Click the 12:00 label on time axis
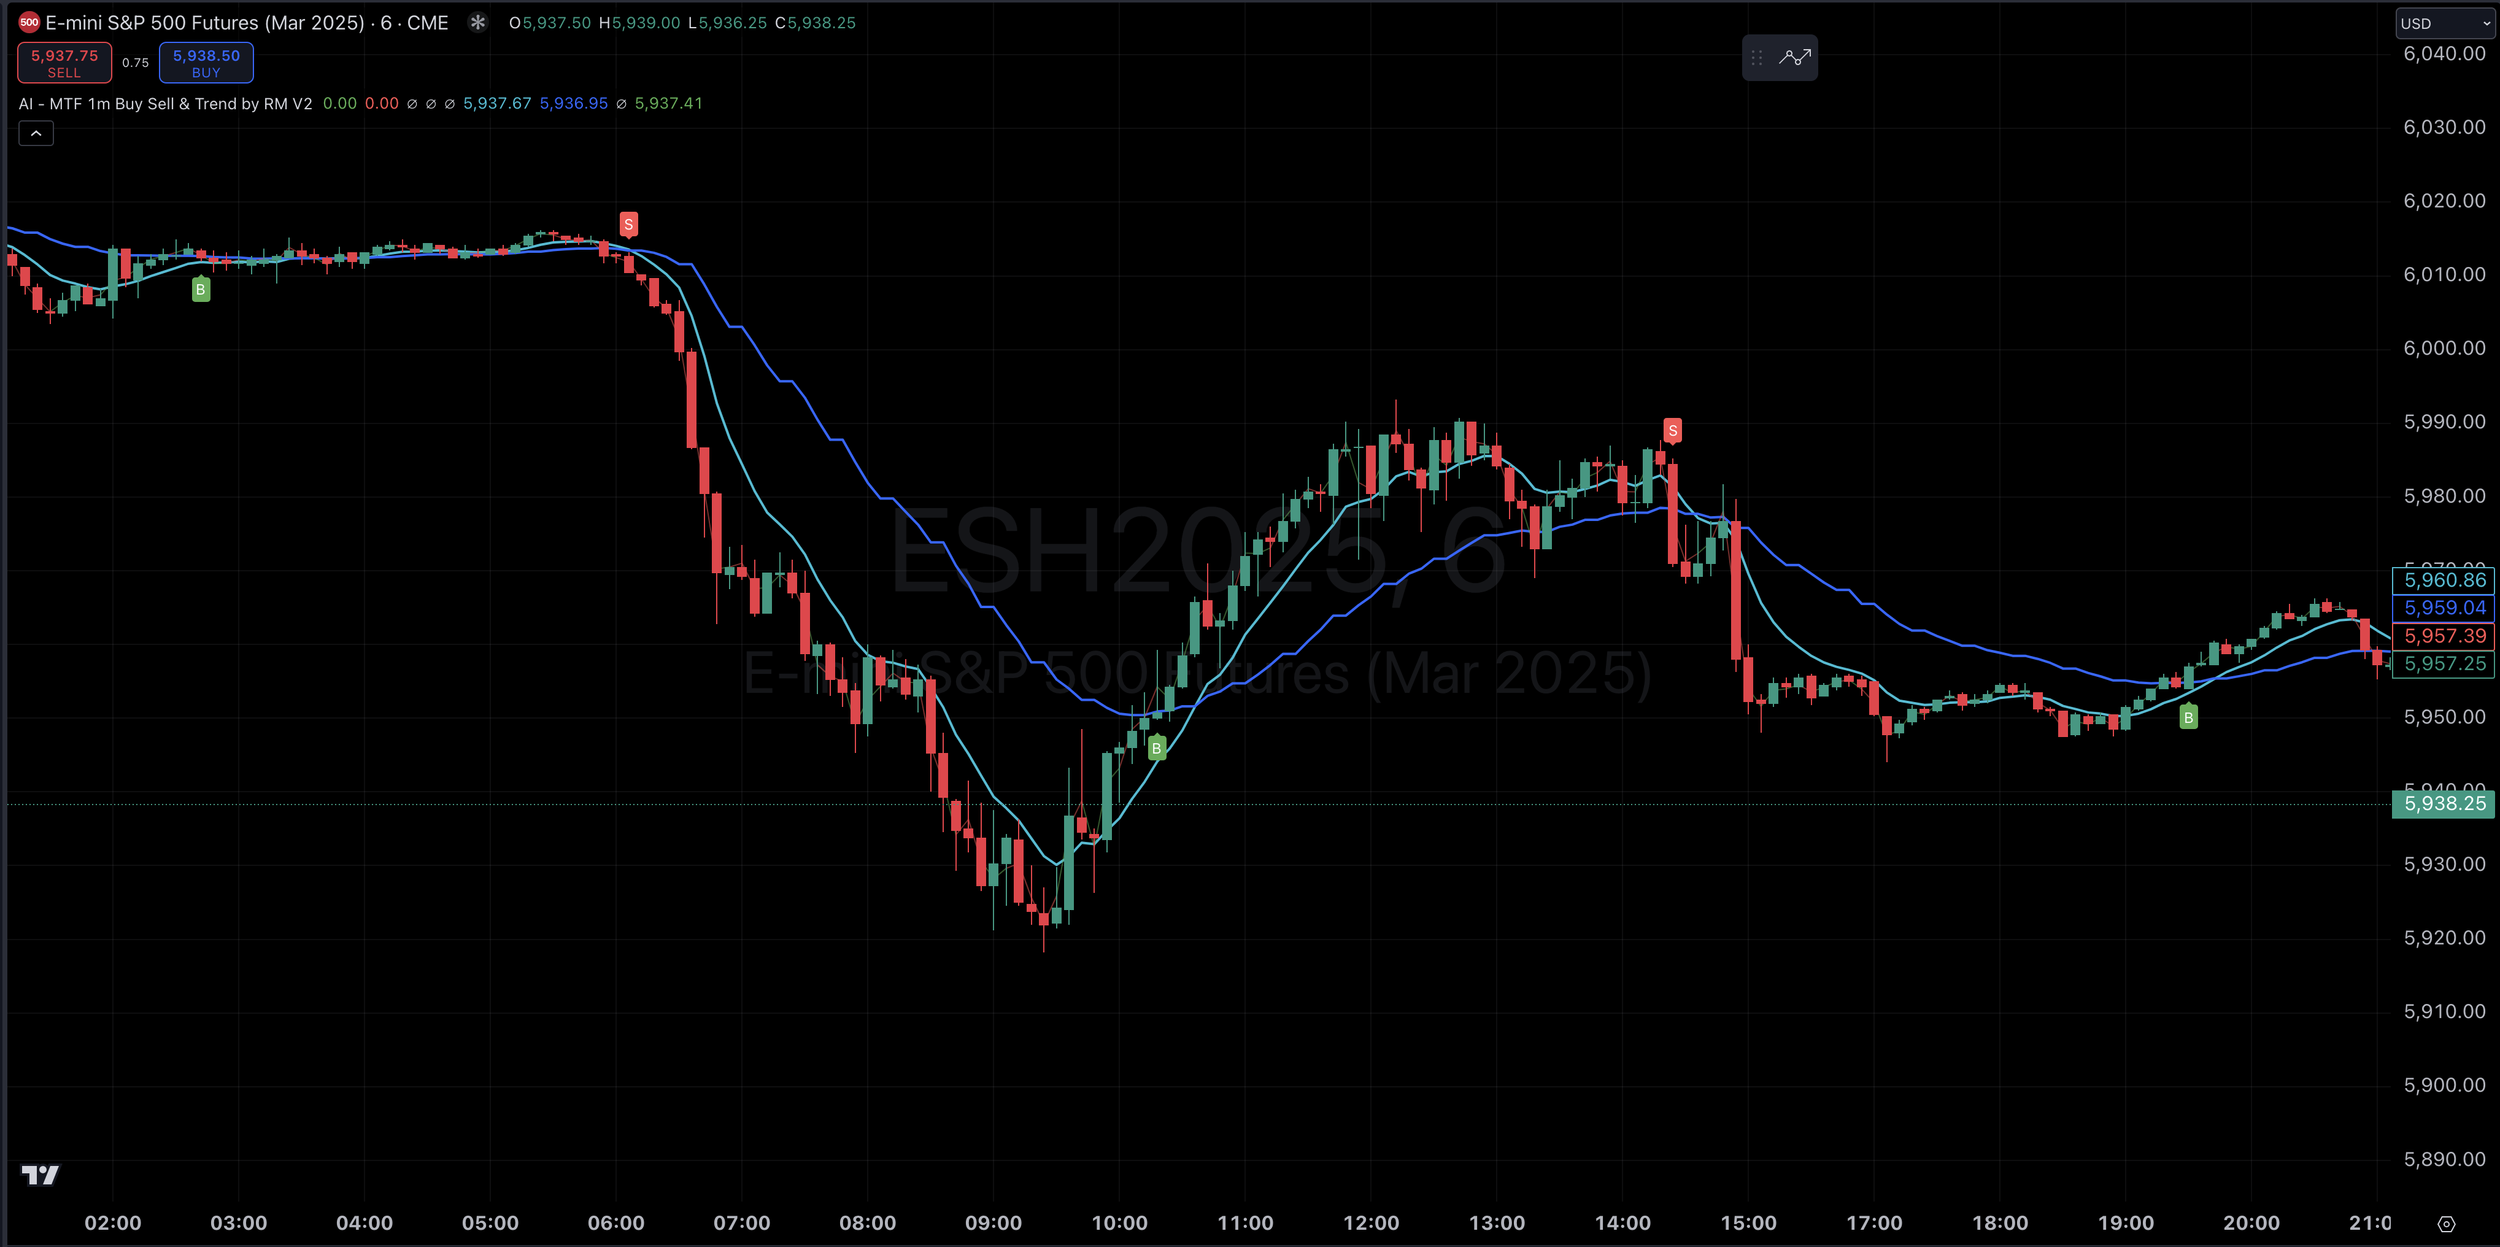 coord(1370,1223)
